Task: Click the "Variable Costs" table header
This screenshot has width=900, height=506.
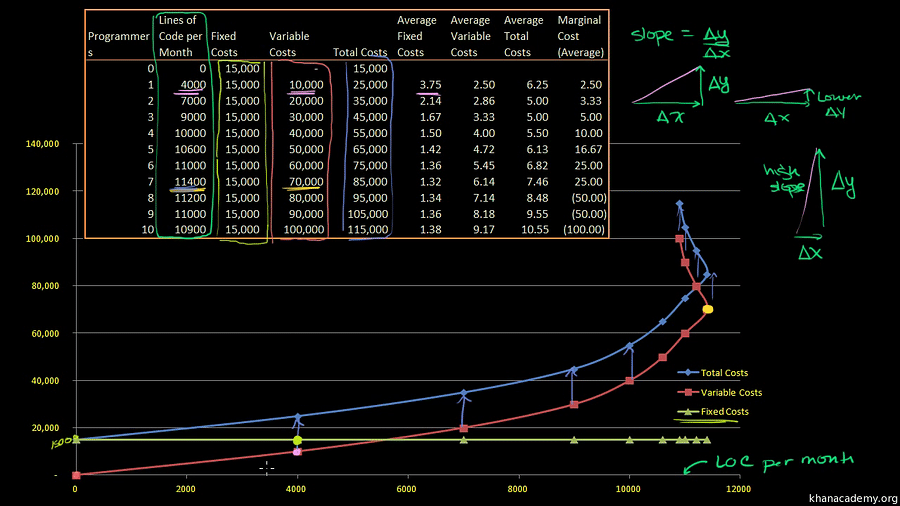Action: (x=289, y=44)
